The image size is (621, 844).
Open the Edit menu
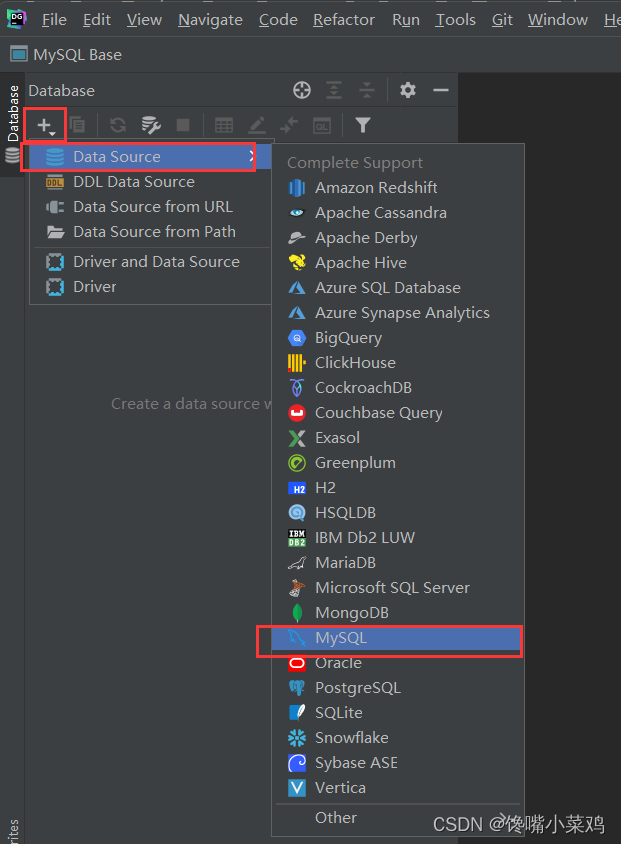tap(97, 20)
